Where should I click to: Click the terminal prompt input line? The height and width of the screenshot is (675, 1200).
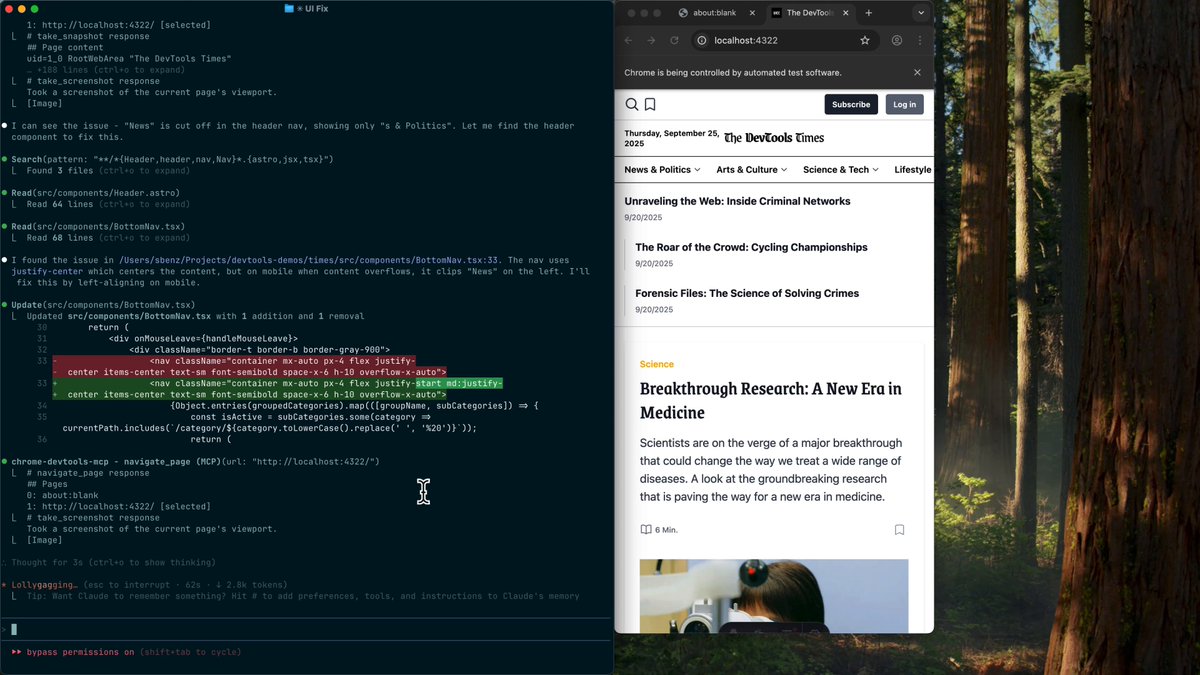tap(306, 629)
